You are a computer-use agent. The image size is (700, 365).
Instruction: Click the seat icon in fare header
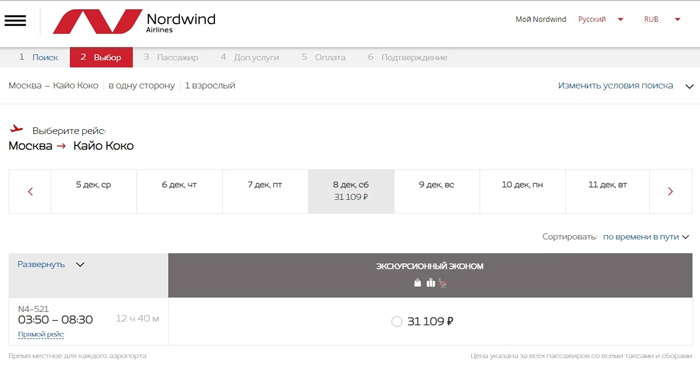[443, 282]
